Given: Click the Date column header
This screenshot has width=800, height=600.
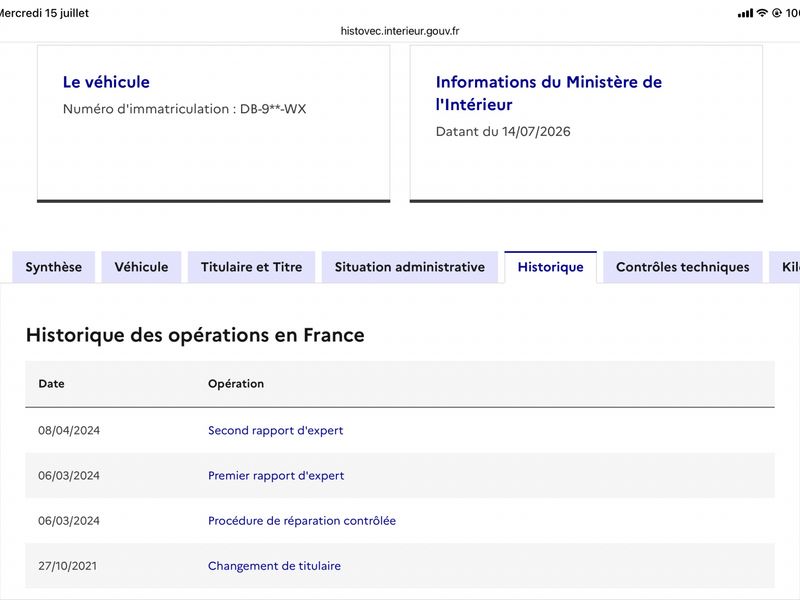Looking at the screenshot, I should pos(52,384).
